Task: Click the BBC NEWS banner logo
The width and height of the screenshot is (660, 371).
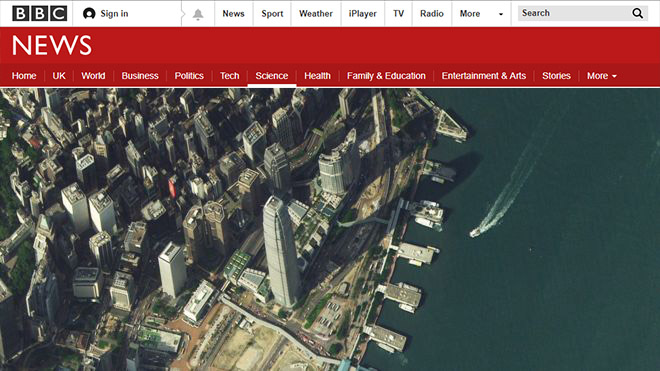Action: point(52,45)
